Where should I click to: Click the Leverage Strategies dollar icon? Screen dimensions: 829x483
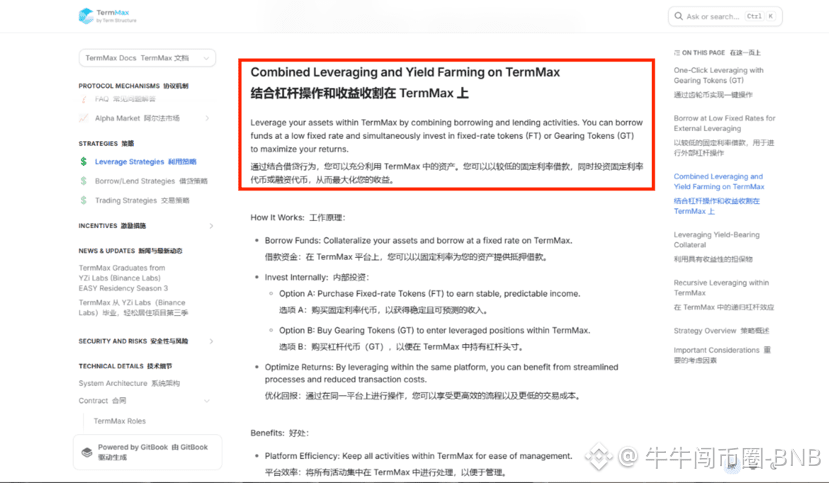pyautogui.click(x=84, y=162)
